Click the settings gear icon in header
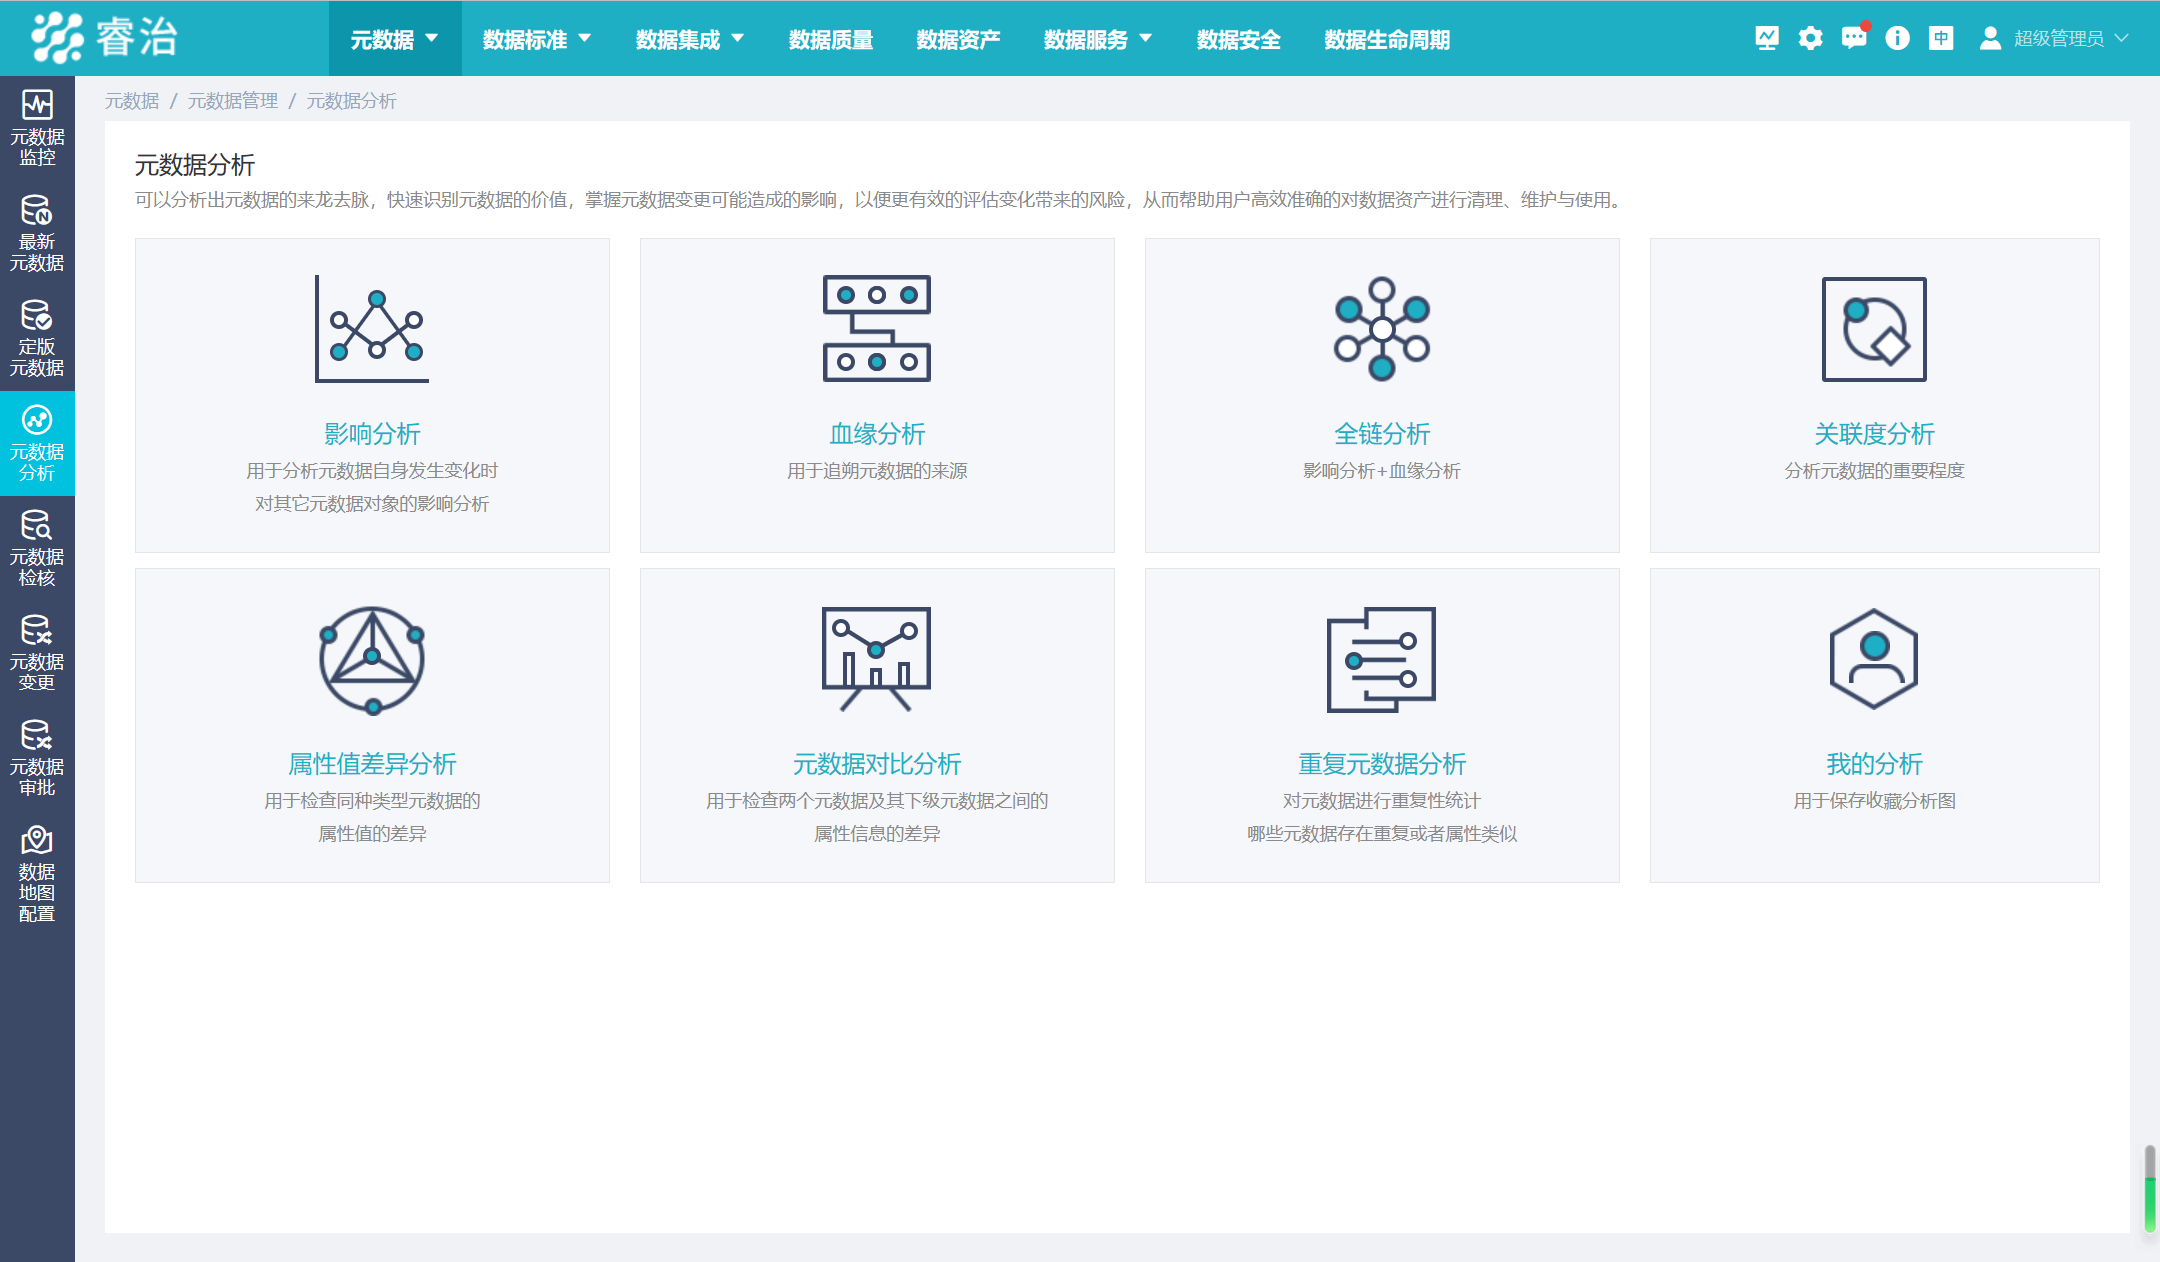Viewport: 2160px width, 1262px height. pyautogui.click(x=1810, y=38)
